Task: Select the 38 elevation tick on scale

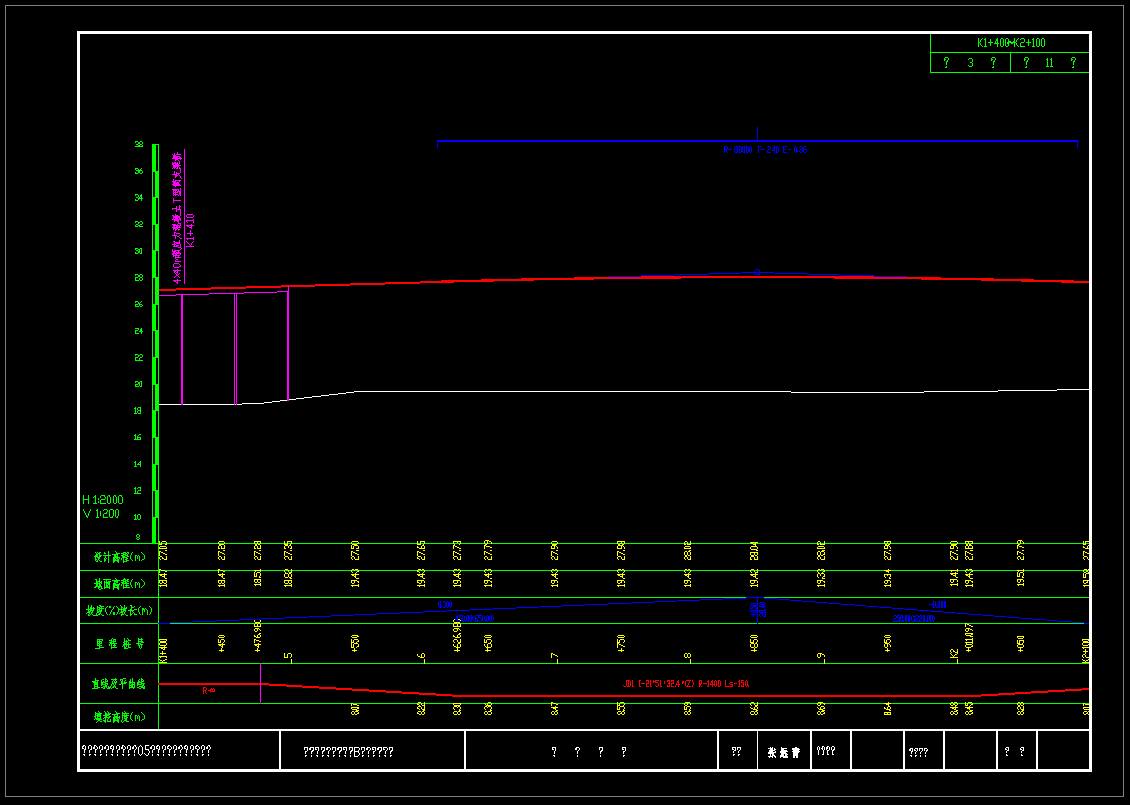Action: point(139,145)
